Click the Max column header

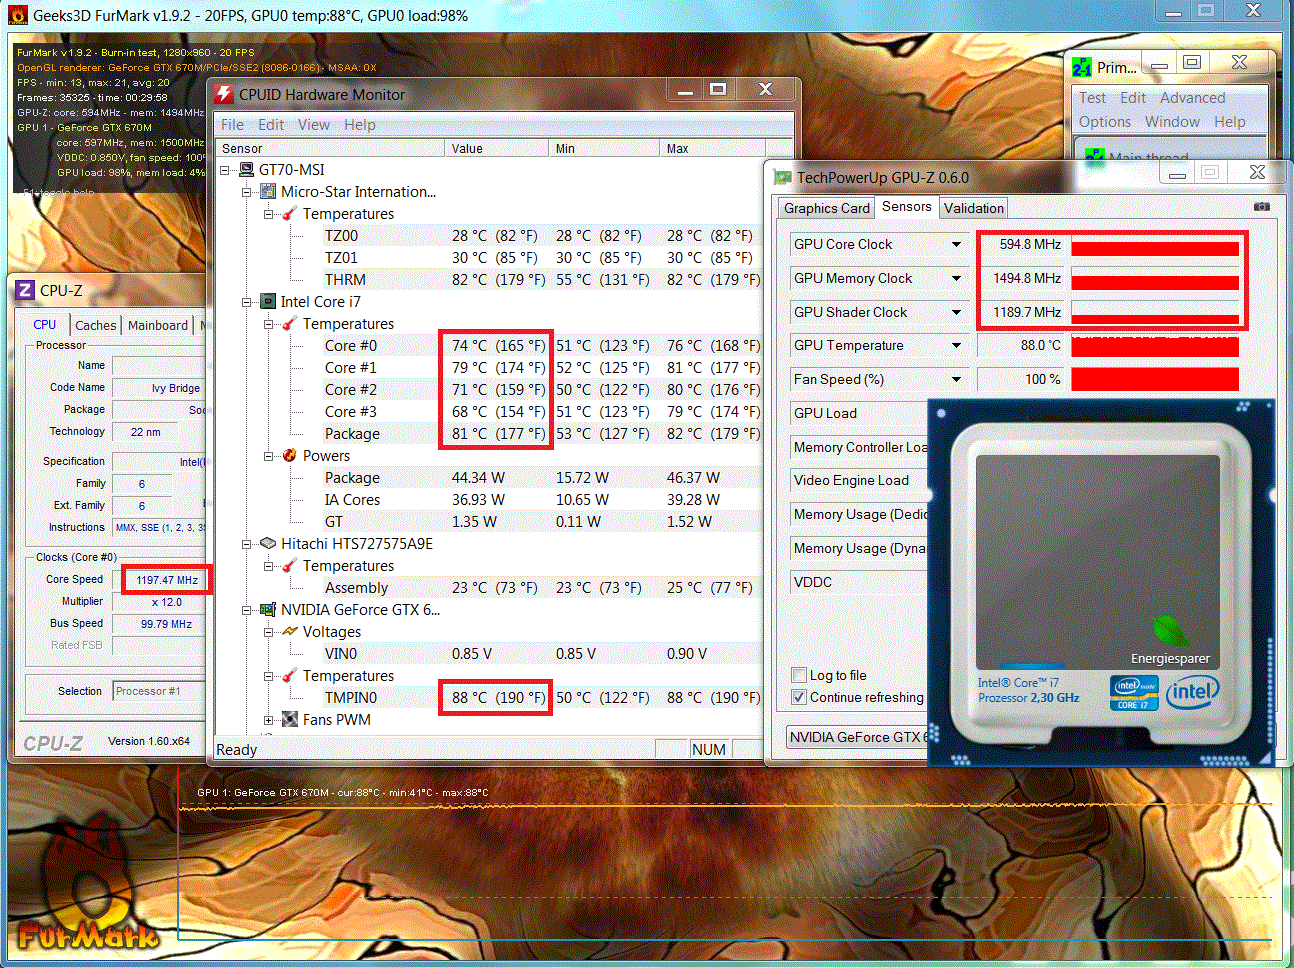[712, 148]
